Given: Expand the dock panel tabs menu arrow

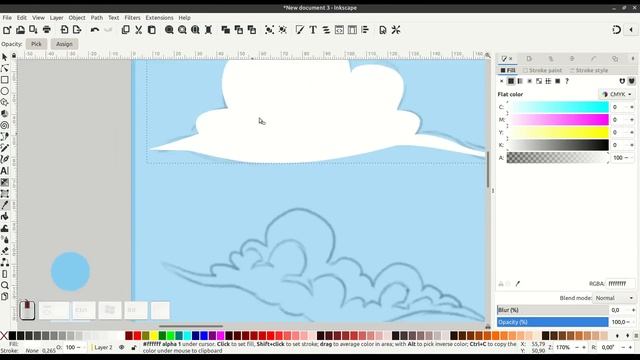Looking at the screenshot, I should 633,59.
